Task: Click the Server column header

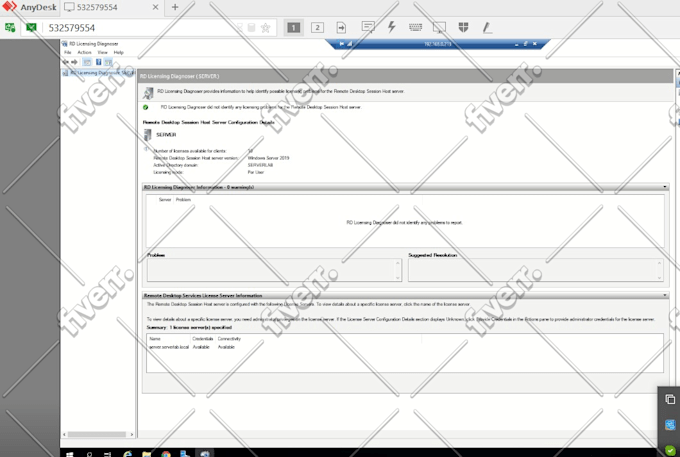Action: click(x=165, y=199)
